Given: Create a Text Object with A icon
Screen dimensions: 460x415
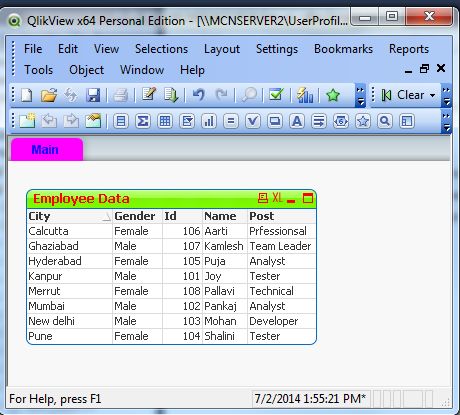Looking at the screenshot, I should (x=297, y=121).
